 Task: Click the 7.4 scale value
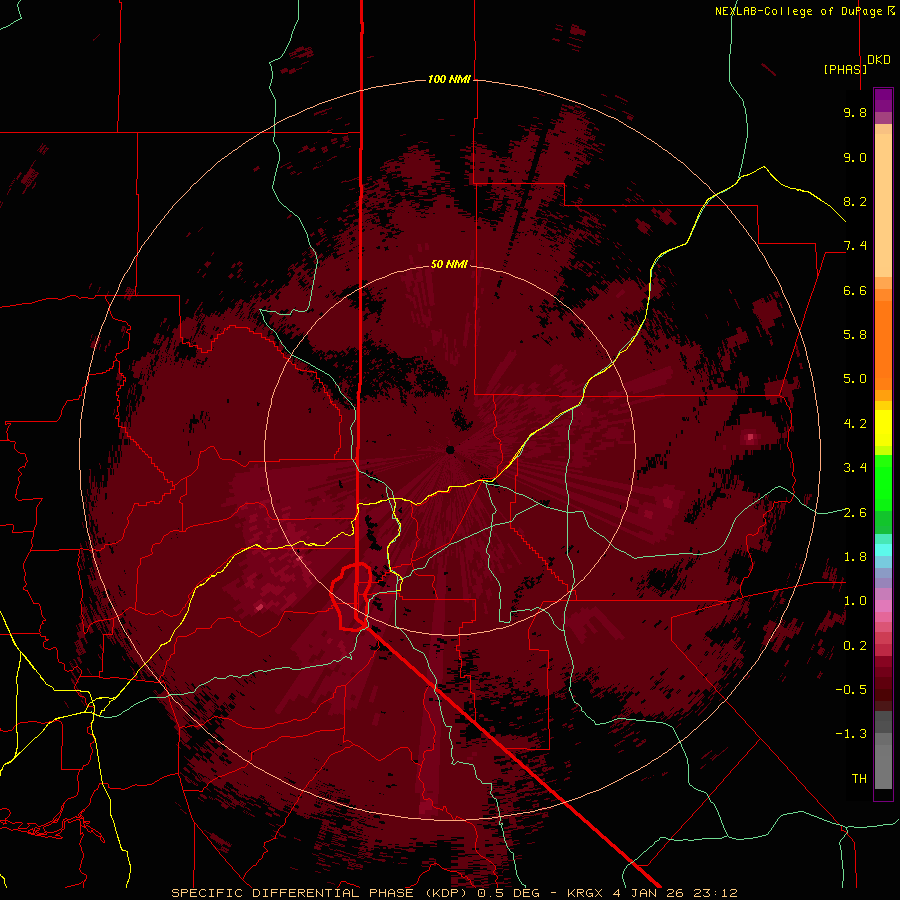click(x=855, y=246)
